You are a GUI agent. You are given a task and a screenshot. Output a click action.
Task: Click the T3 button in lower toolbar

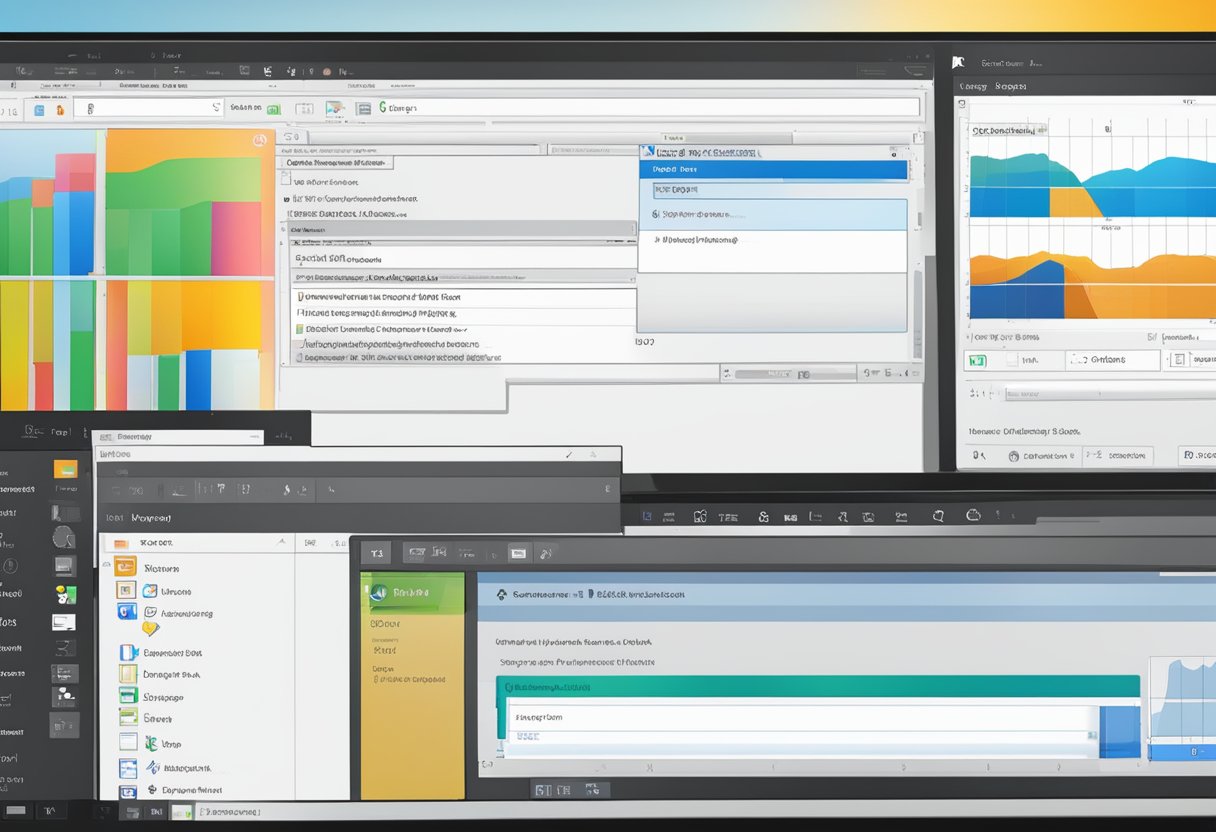tap(377, 553)
